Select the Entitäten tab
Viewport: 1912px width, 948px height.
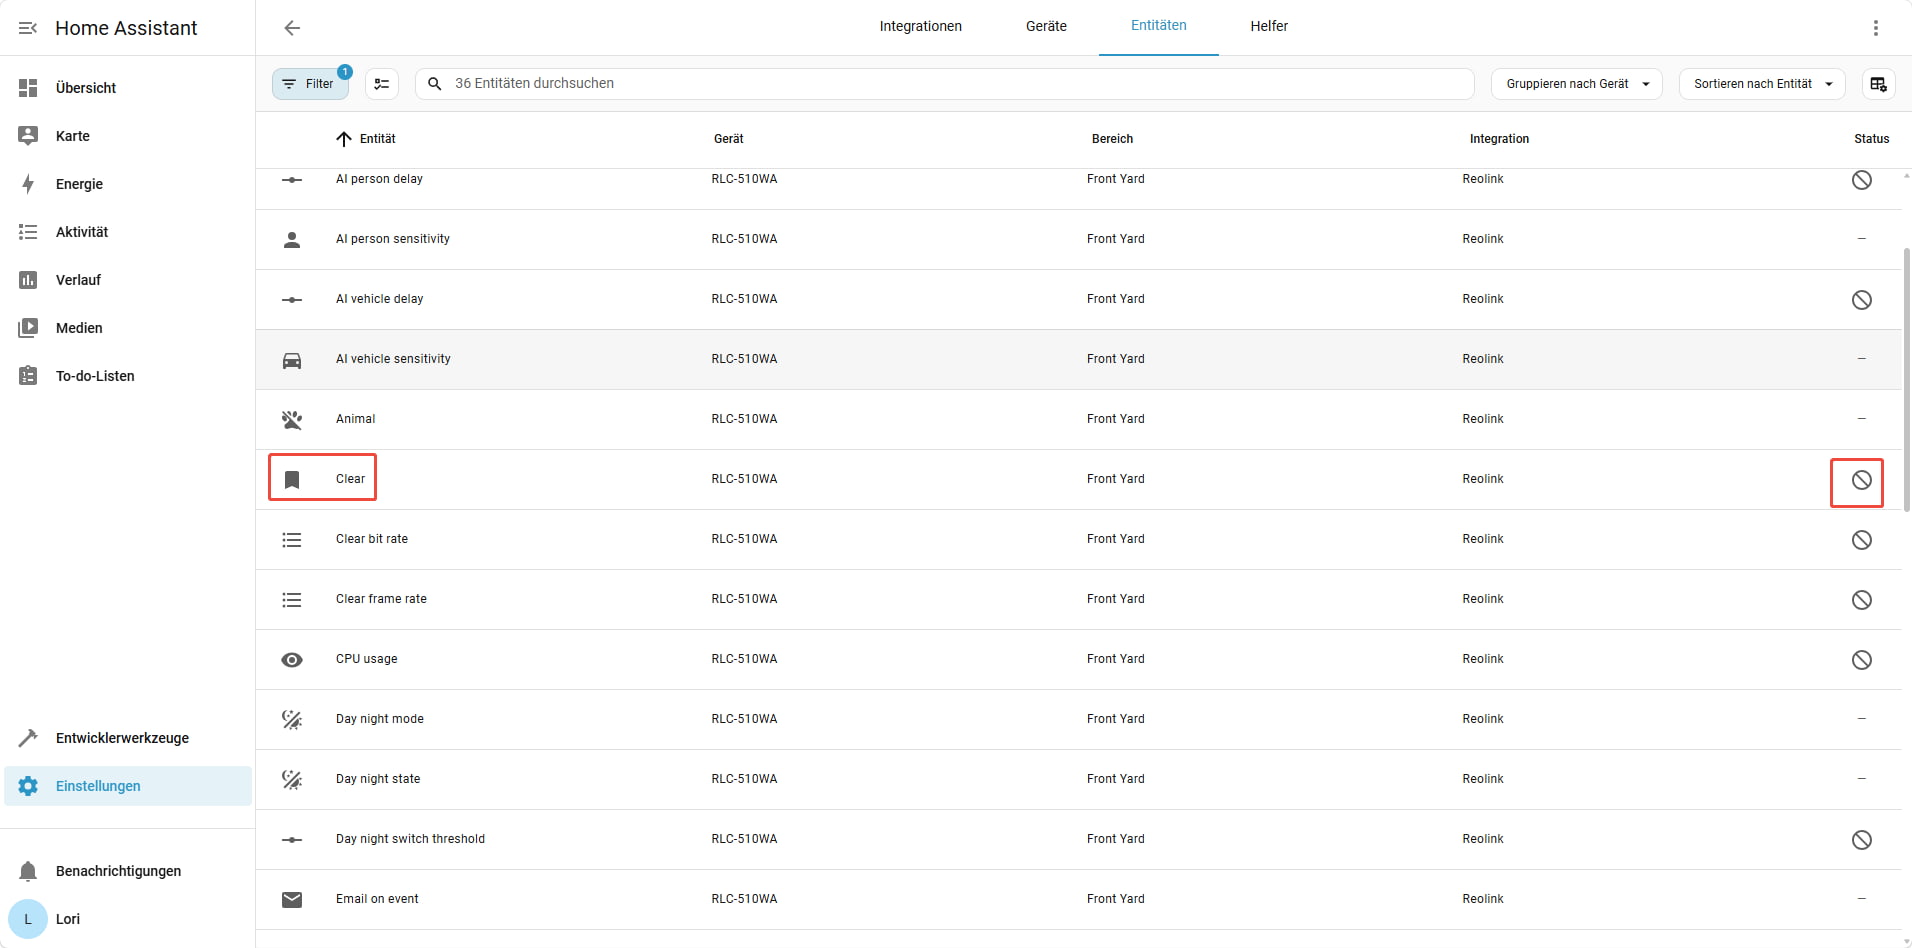tap(1158, 27)
